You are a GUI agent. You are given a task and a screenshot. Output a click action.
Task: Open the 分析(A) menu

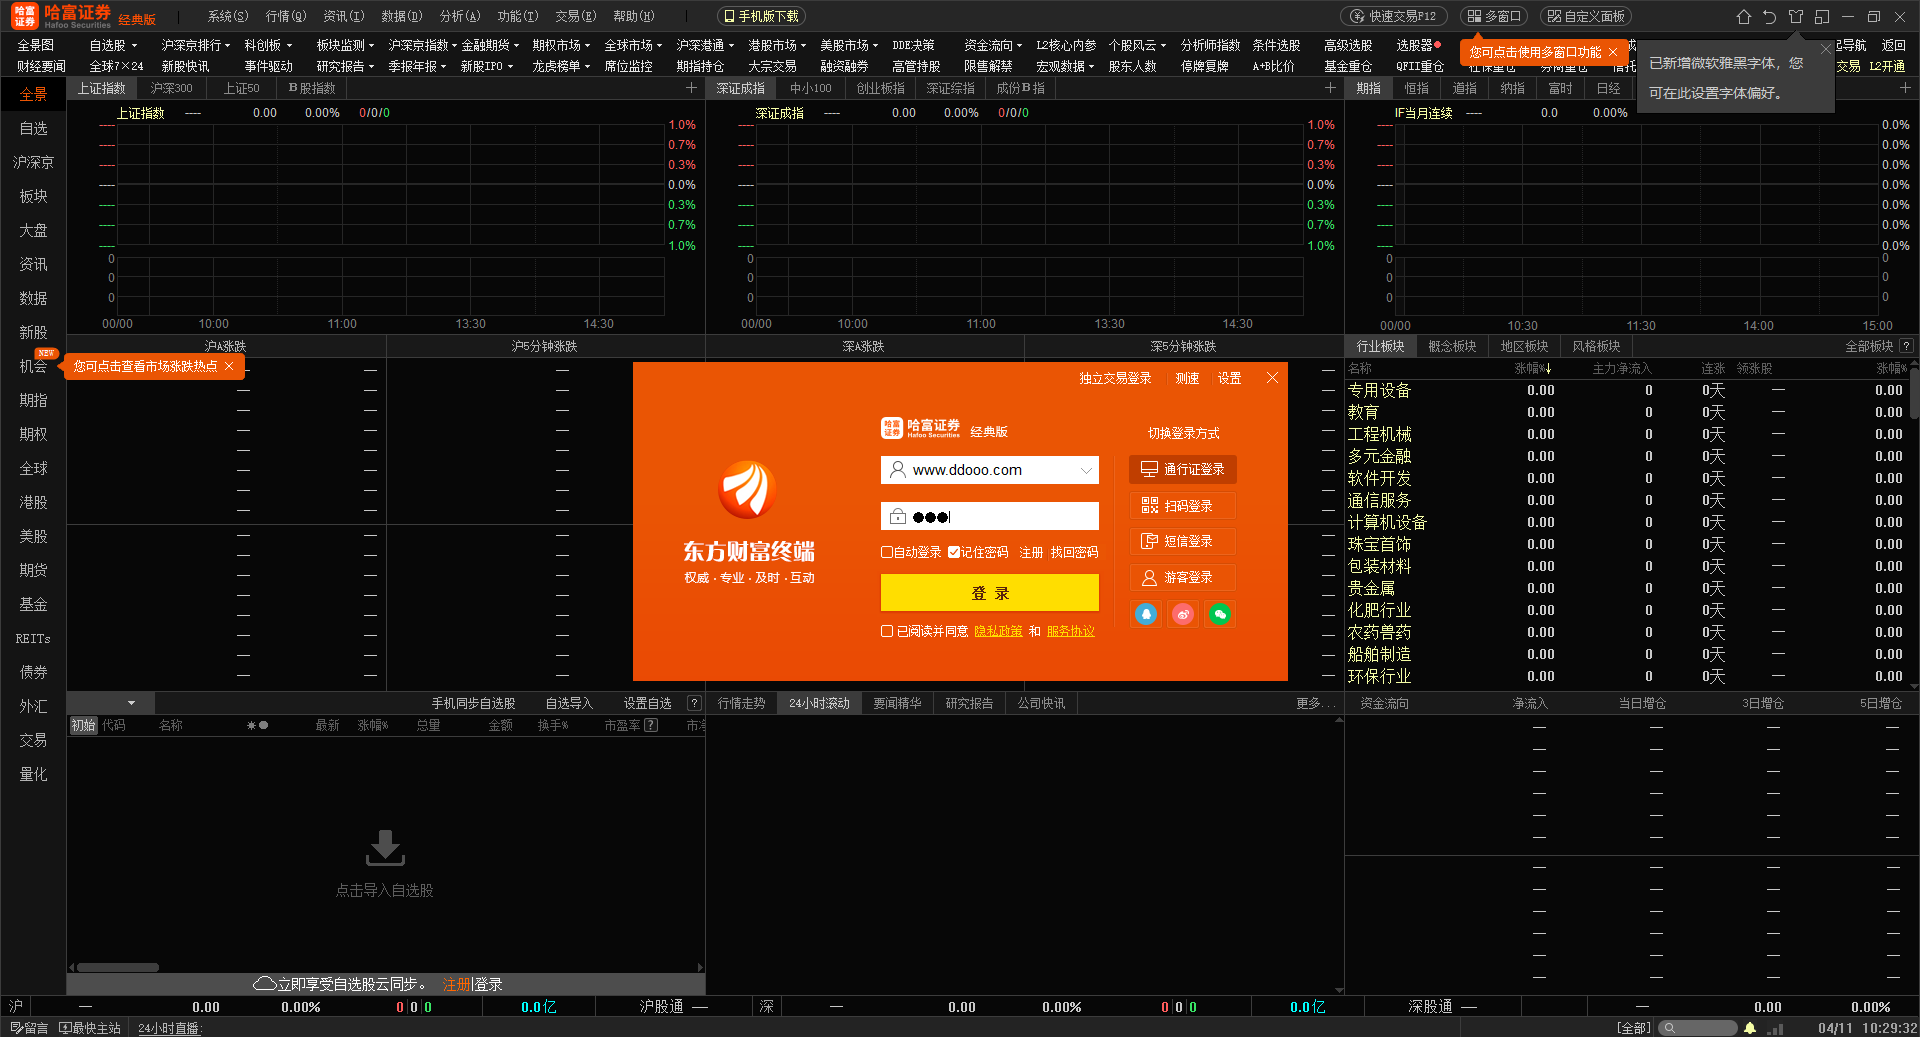click(x=460, y=17)
